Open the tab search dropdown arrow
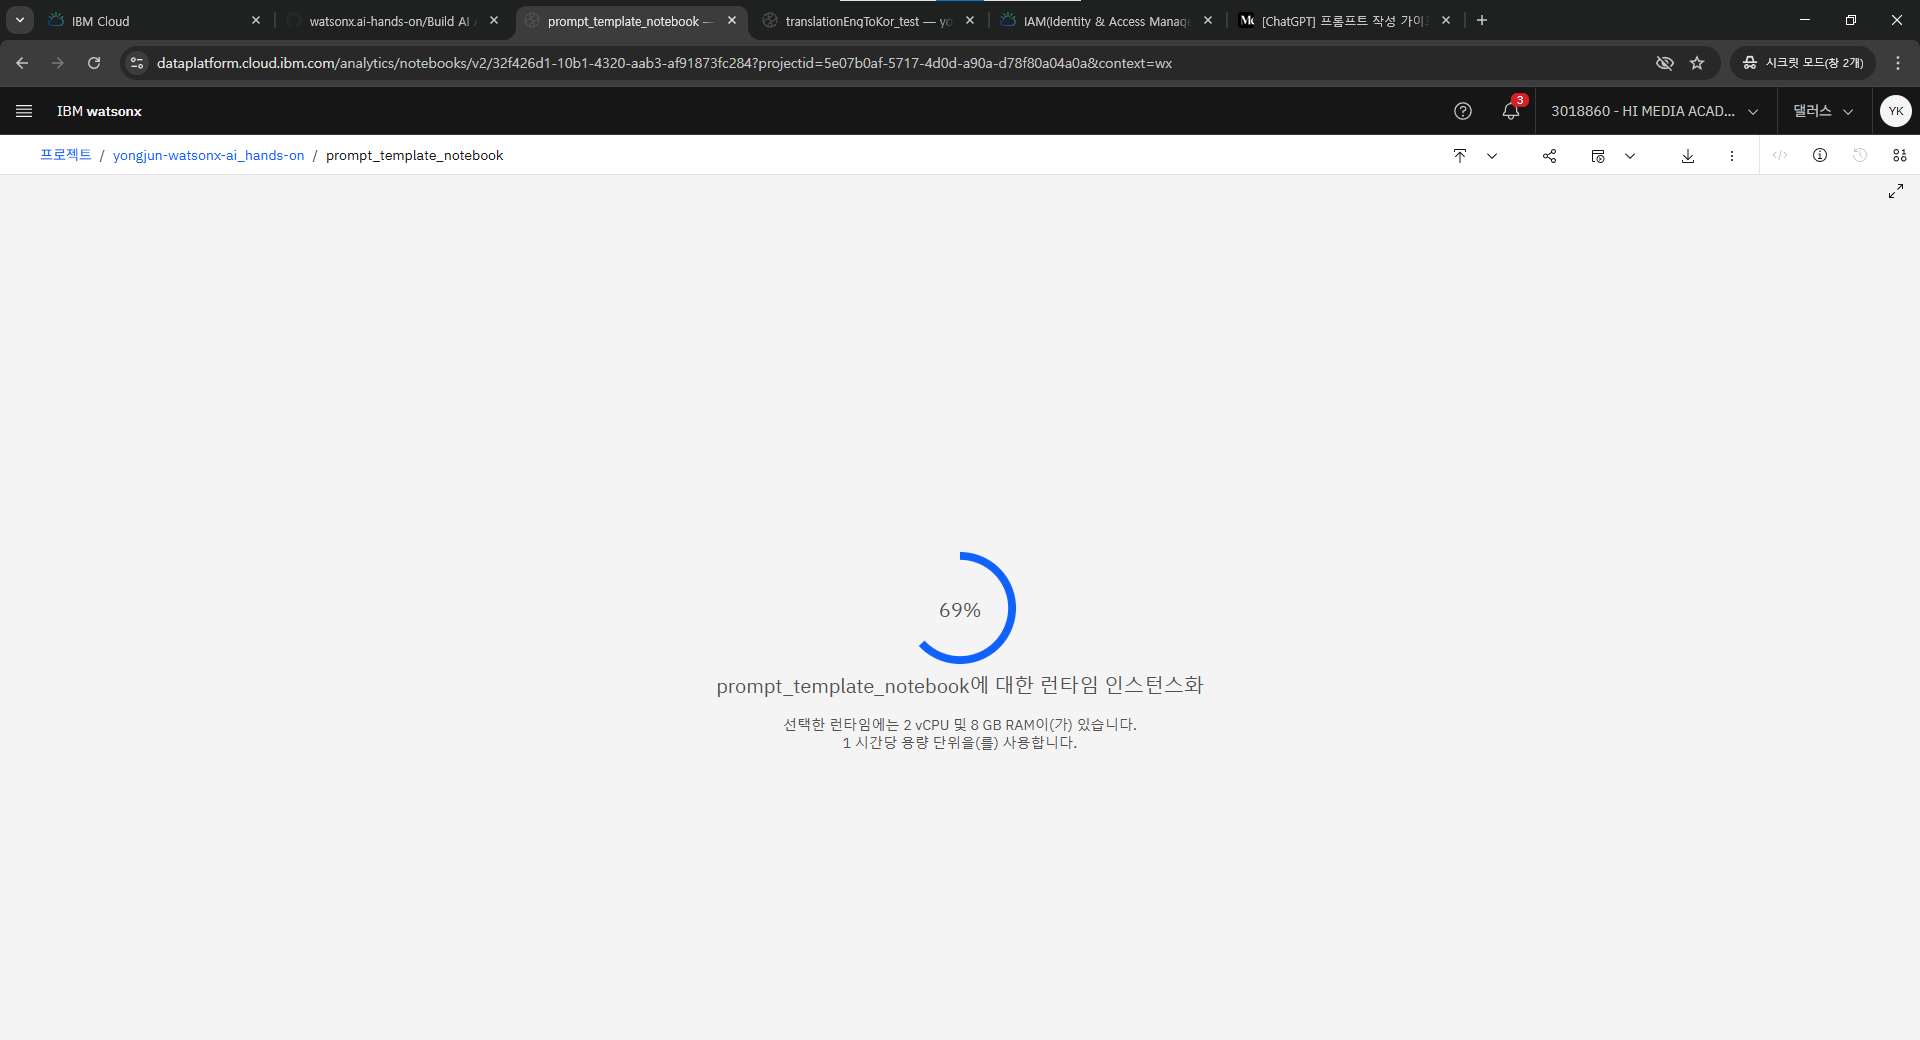1920x1040 pixels. point(20,20)
